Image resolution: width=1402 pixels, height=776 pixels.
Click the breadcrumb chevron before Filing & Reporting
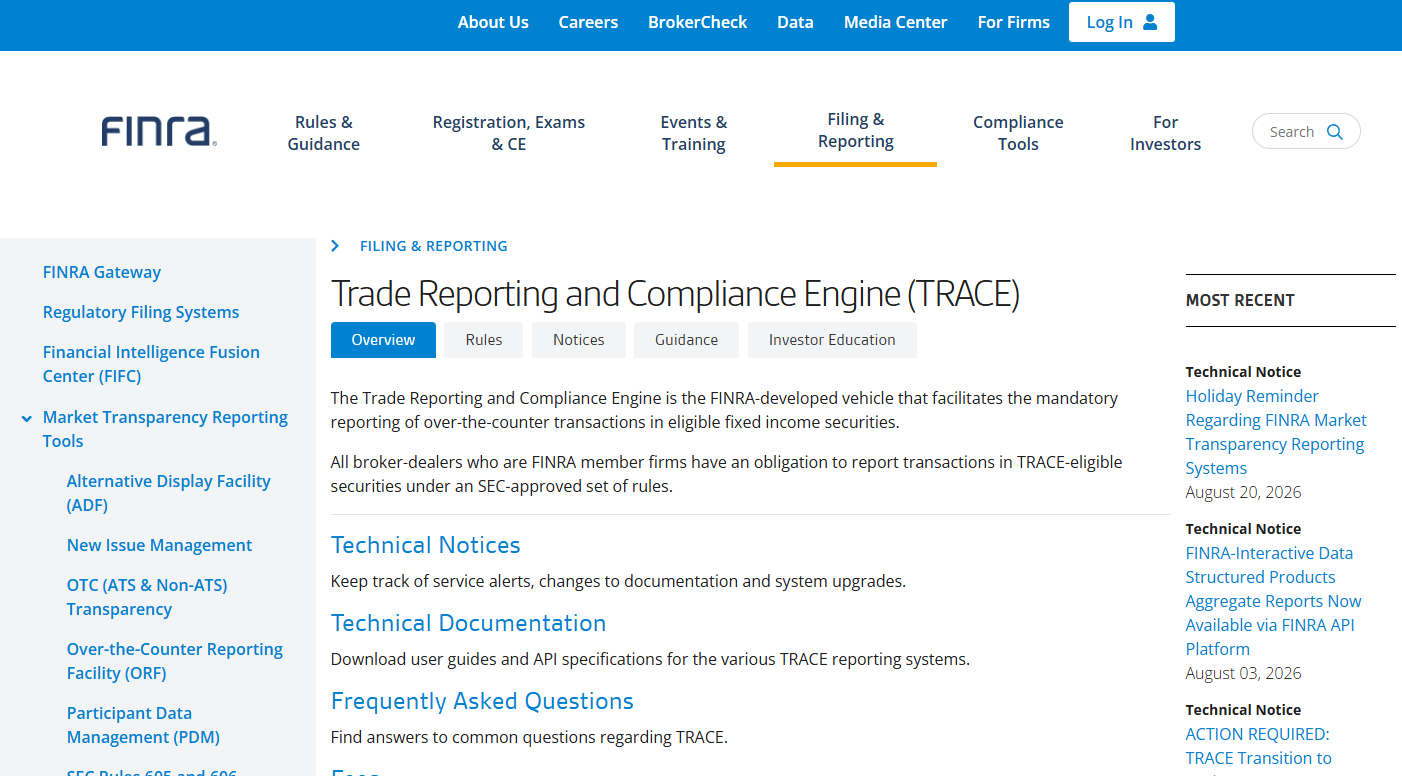[335, 246]
